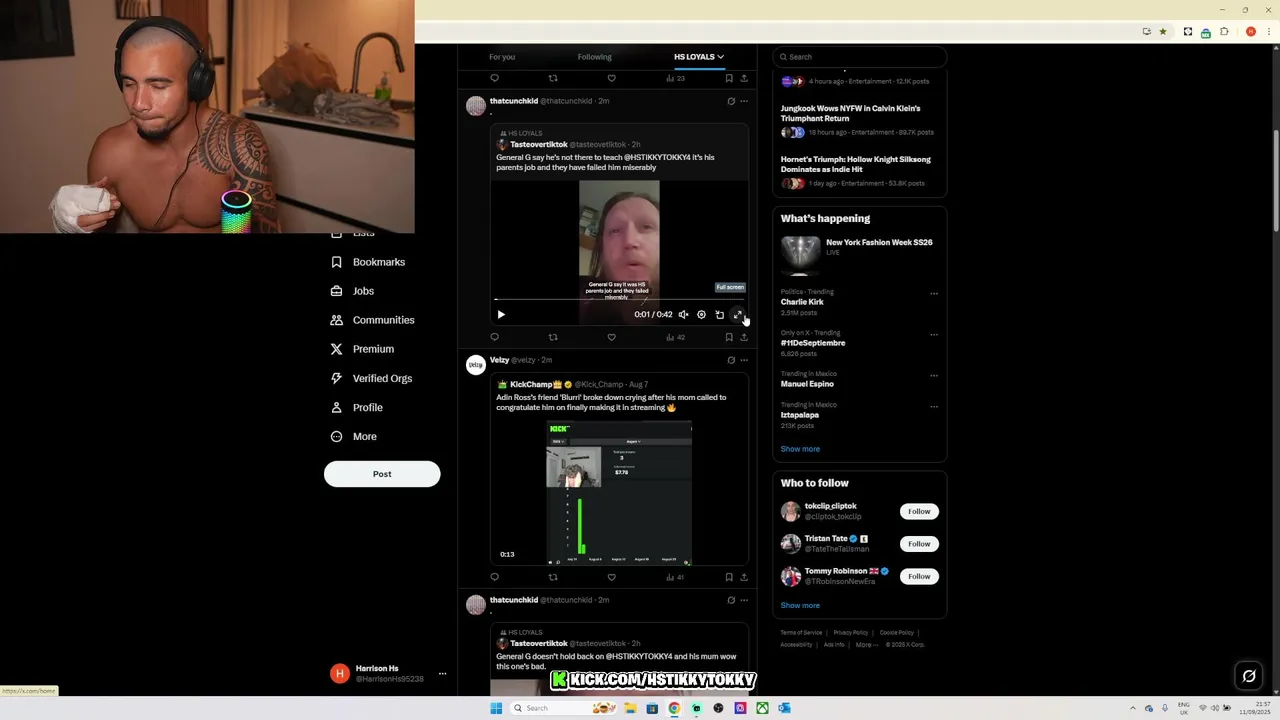Switch to Following tab
Image resolution: width=1280 pixels, height=720 pixels.
[x=594, y=57]
